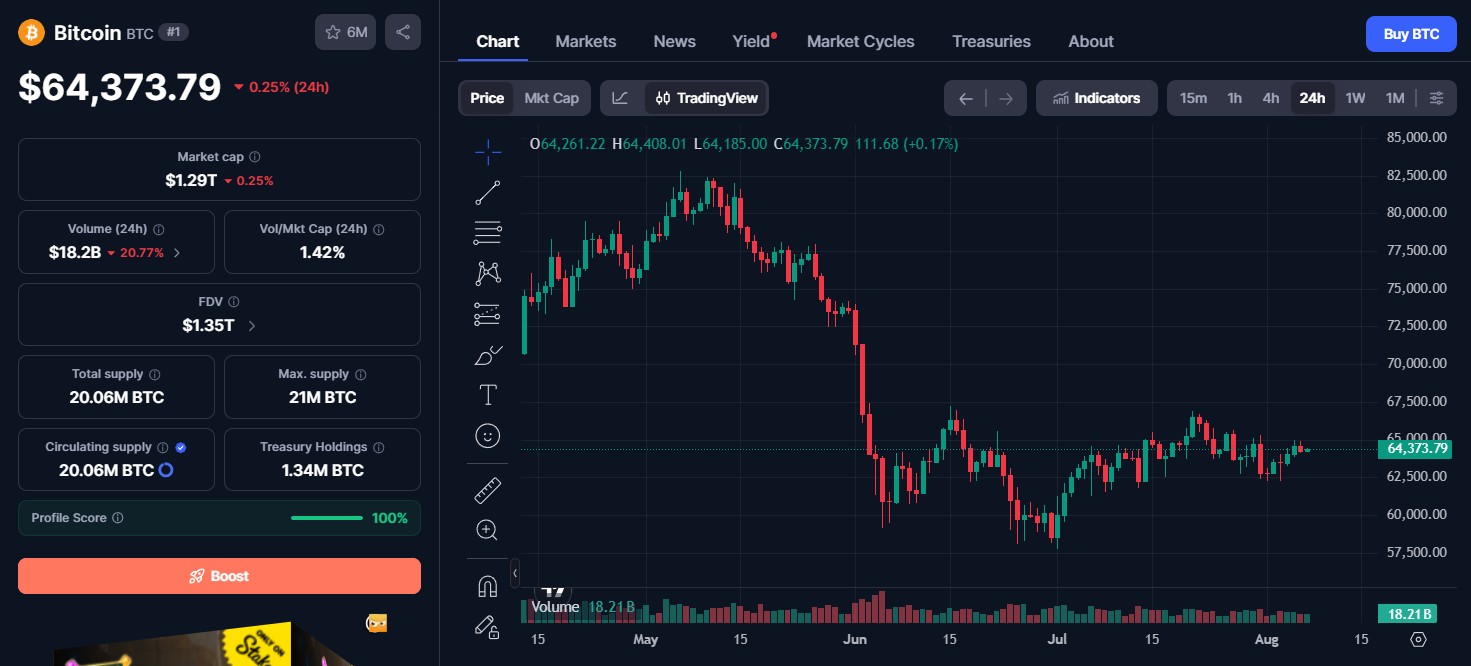This screenshot has width=1471, height=666.
Task: Click the share icon button
Action: pos(403,32)
